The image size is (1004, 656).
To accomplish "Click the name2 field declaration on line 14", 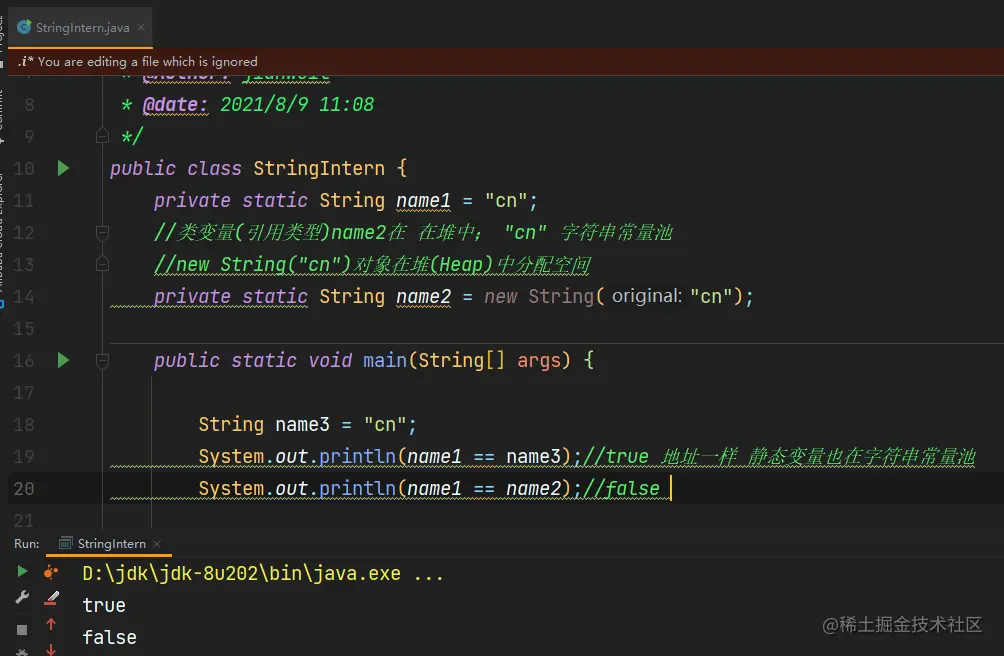I will point(423,297).
